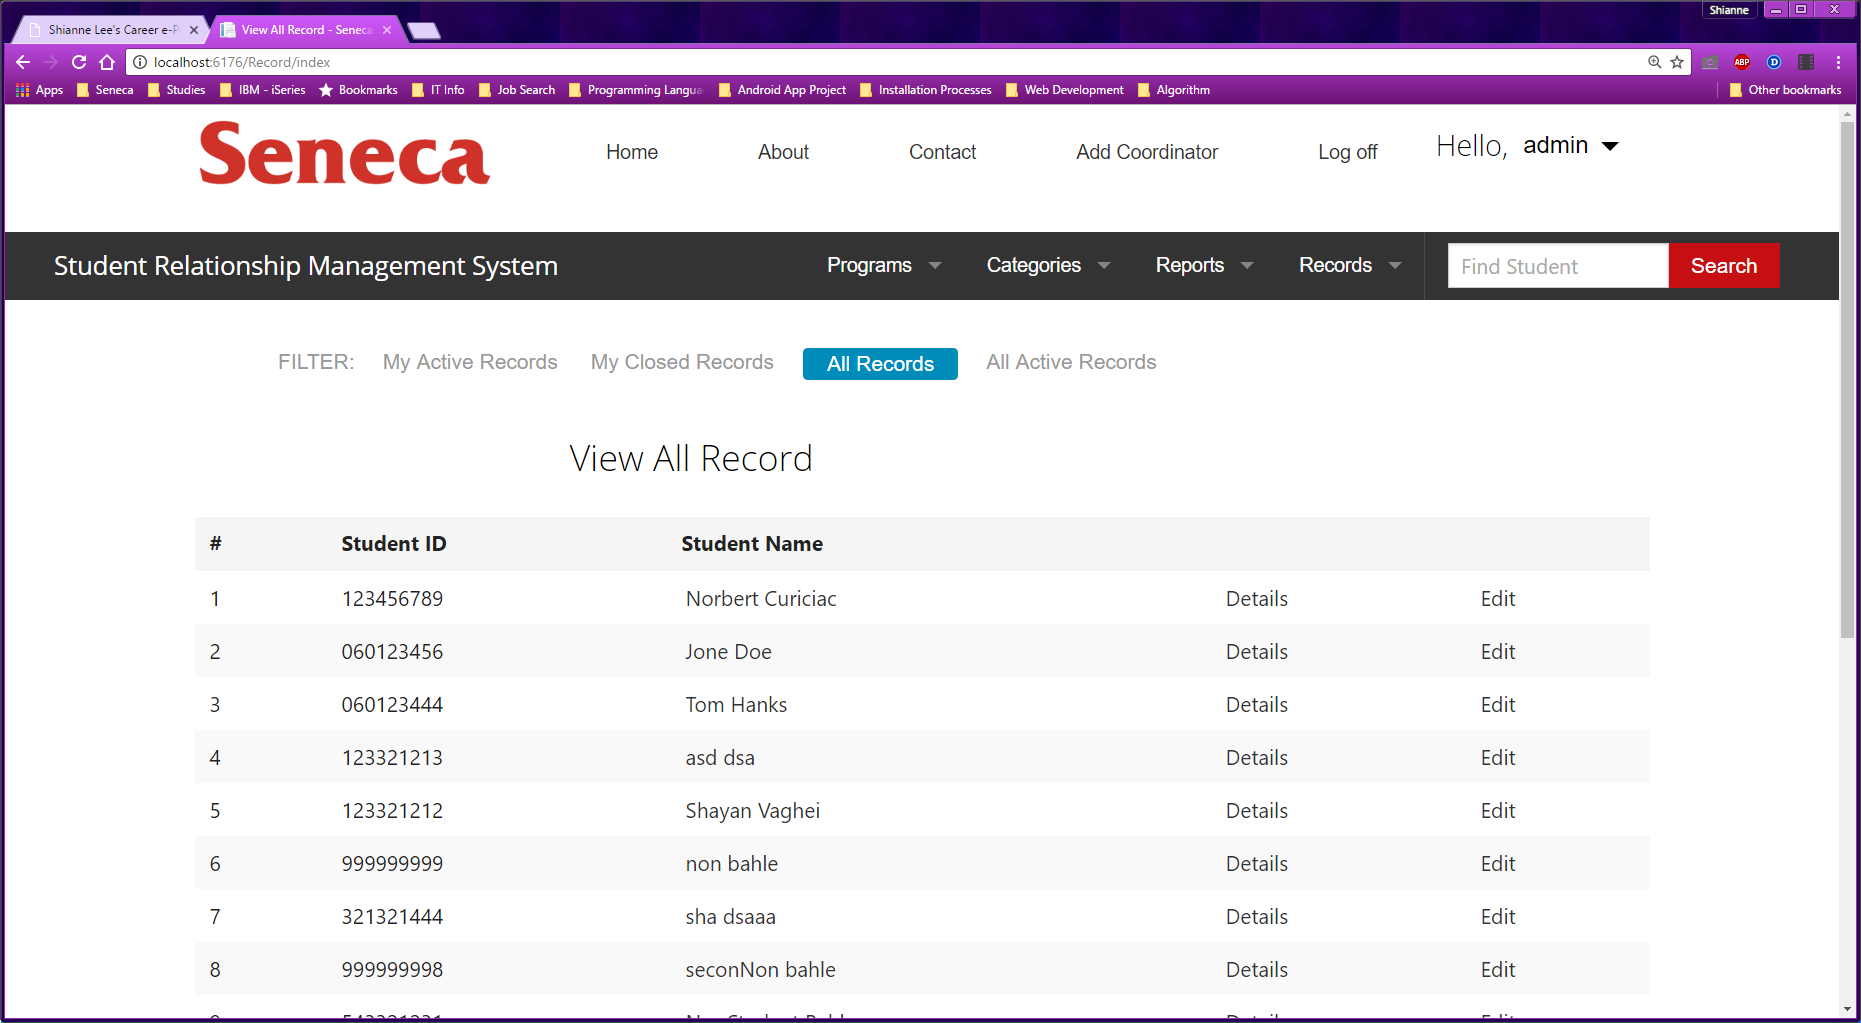The width and height of the screenshot is (1861, 1023).
Task: Open the Contact page link
Action: [942, 152]
